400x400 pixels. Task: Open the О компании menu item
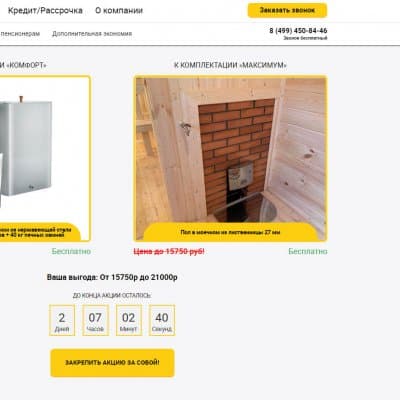coord(119,10)
